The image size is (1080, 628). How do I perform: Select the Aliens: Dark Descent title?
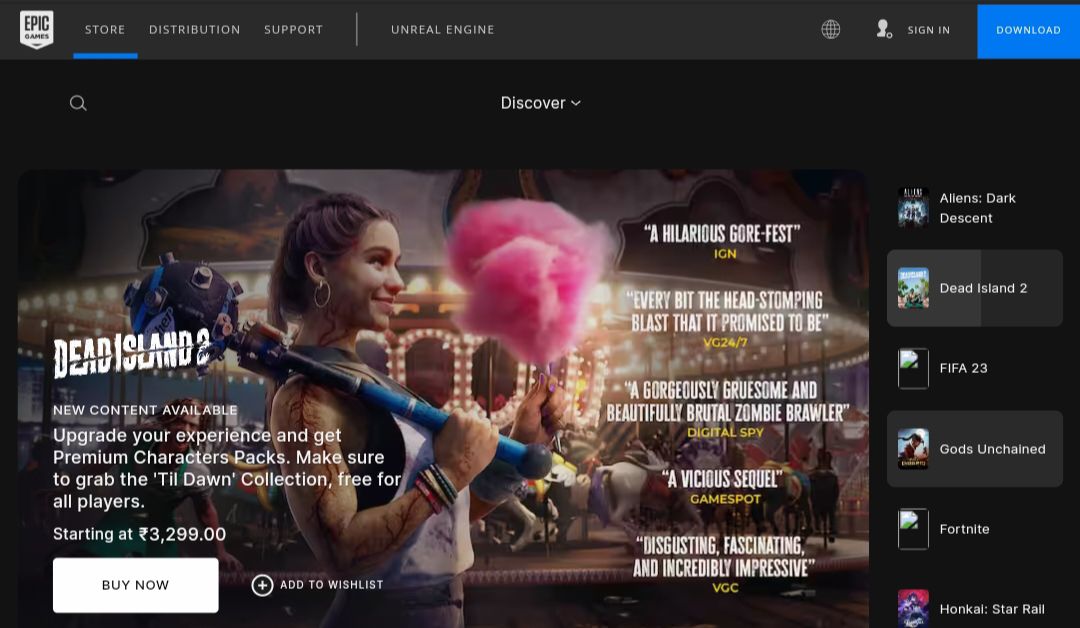click(x=977, y=208)
